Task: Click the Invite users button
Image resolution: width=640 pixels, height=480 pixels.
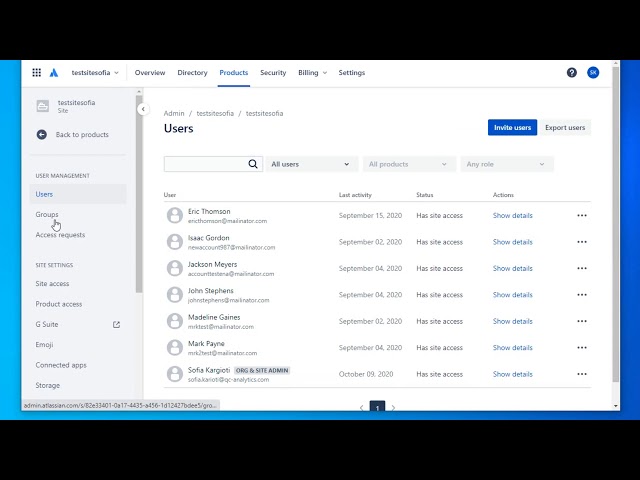Action: tap(512, 128)
